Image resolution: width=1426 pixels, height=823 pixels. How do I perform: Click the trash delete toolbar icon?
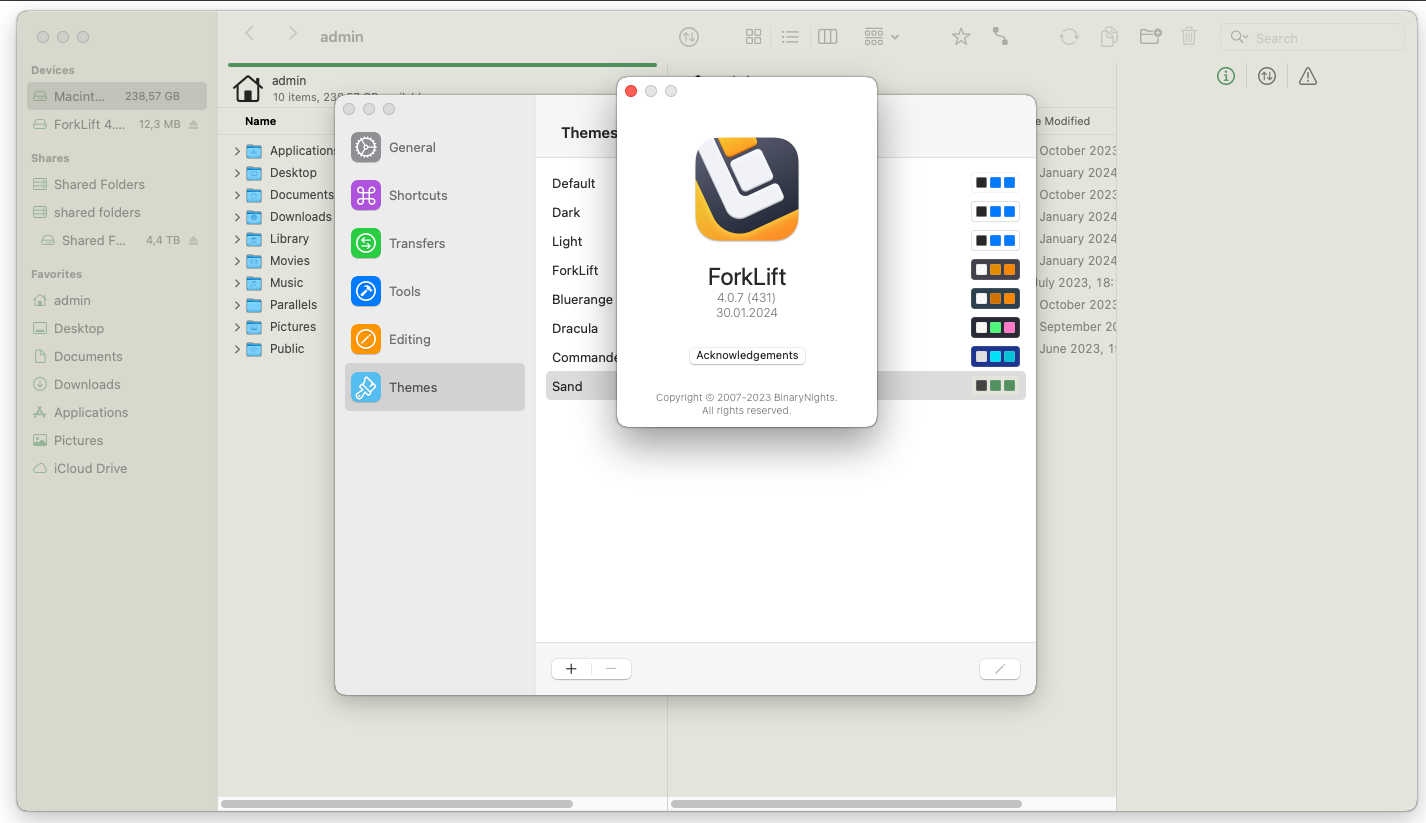[x=1188, y=37]
